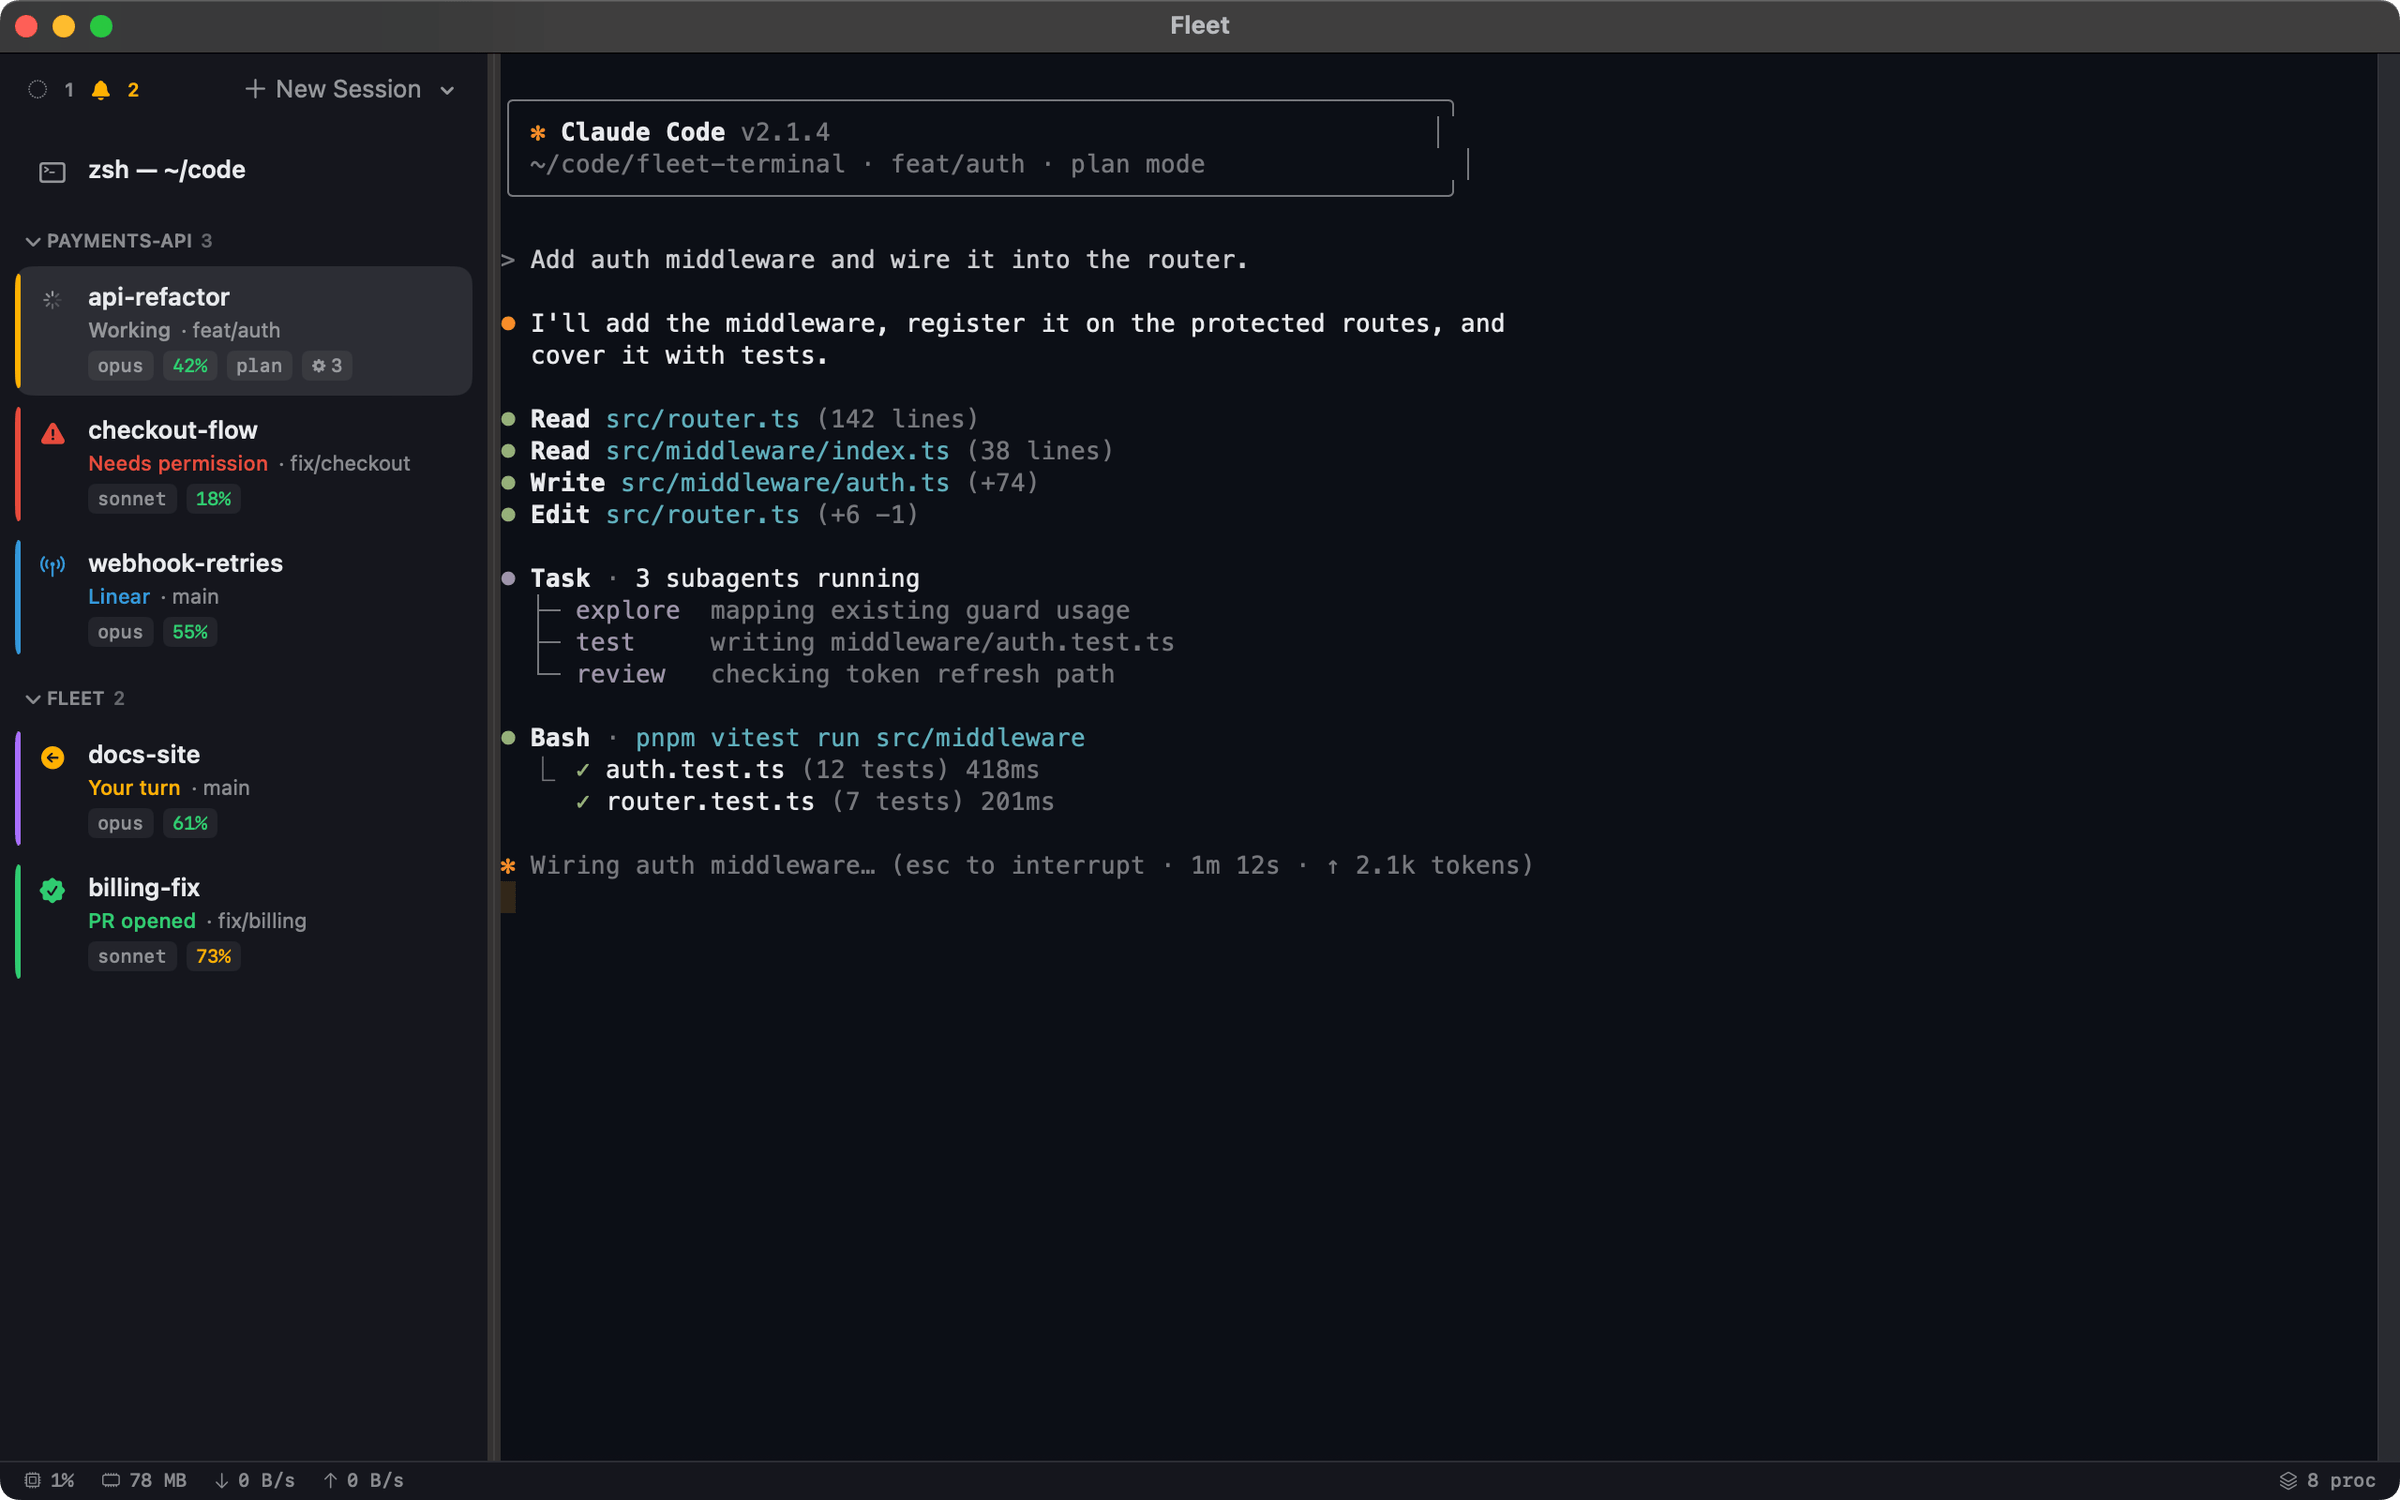Image resolution: width=2400 pixels, height=1500 pixels.
Task: Click the broadcast icon on webhook-retries
Action: [52, 566]
